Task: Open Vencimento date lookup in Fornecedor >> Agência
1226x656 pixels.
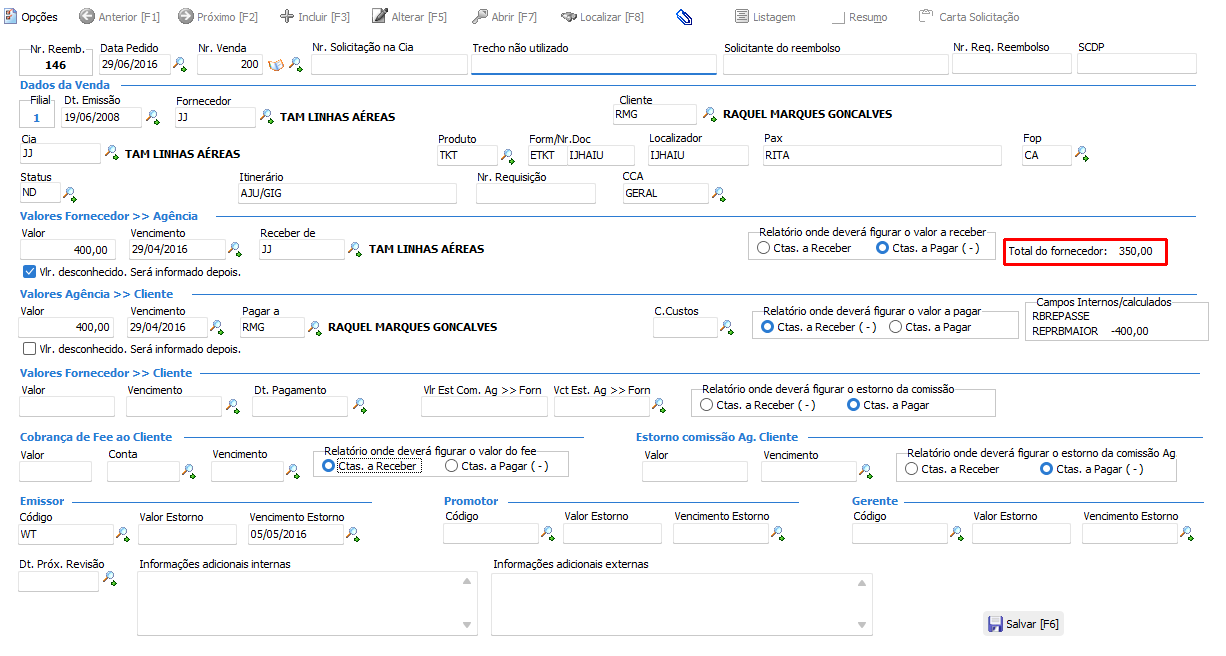Action: tap(235, 249)
